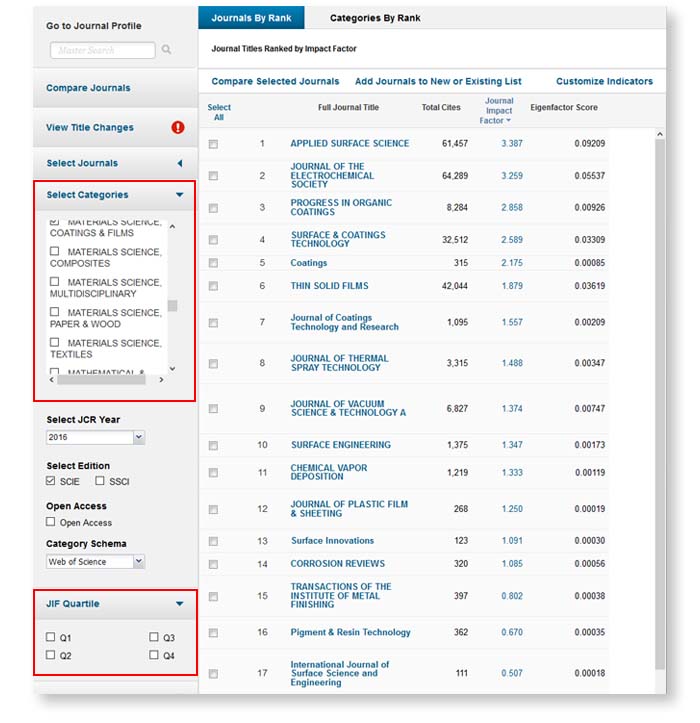
Task: Click the red alert icon beside View Title Changes
Action: [x=178, y=127]
